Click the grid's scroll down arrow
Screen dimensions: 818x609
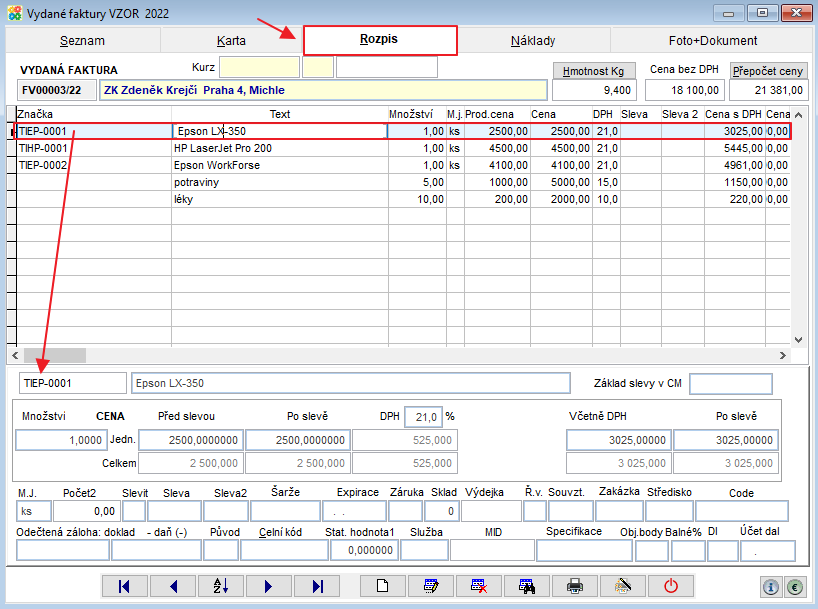[x=798, y=340]
